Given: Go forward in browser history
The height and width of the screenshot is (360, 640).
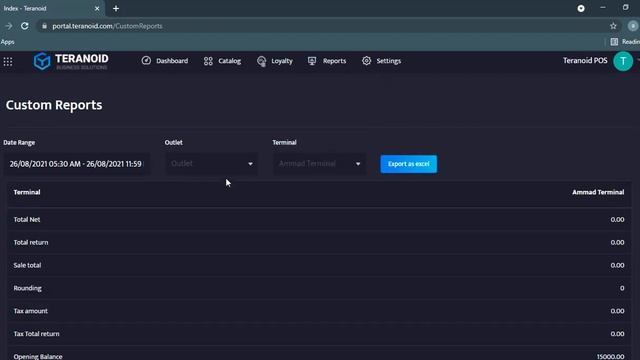Looking at the screenshot, I should 9,26.
